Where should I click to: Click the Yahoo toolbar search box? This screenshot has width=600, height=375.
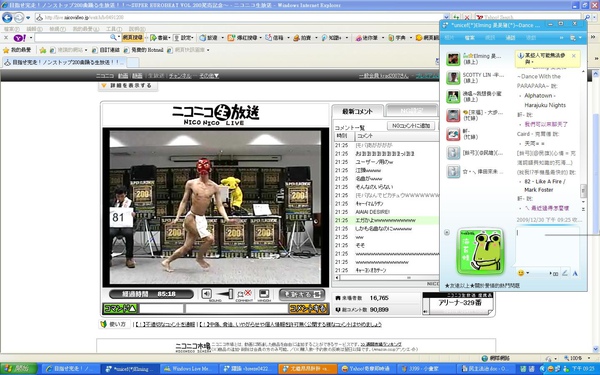(x=72, y=38)
